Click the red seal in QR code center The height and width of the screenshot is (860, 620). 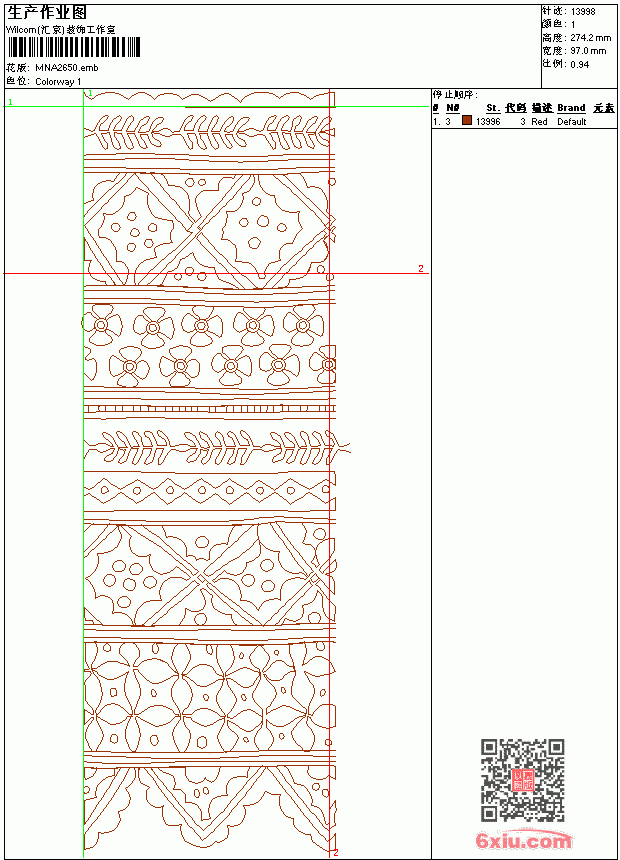523,780
